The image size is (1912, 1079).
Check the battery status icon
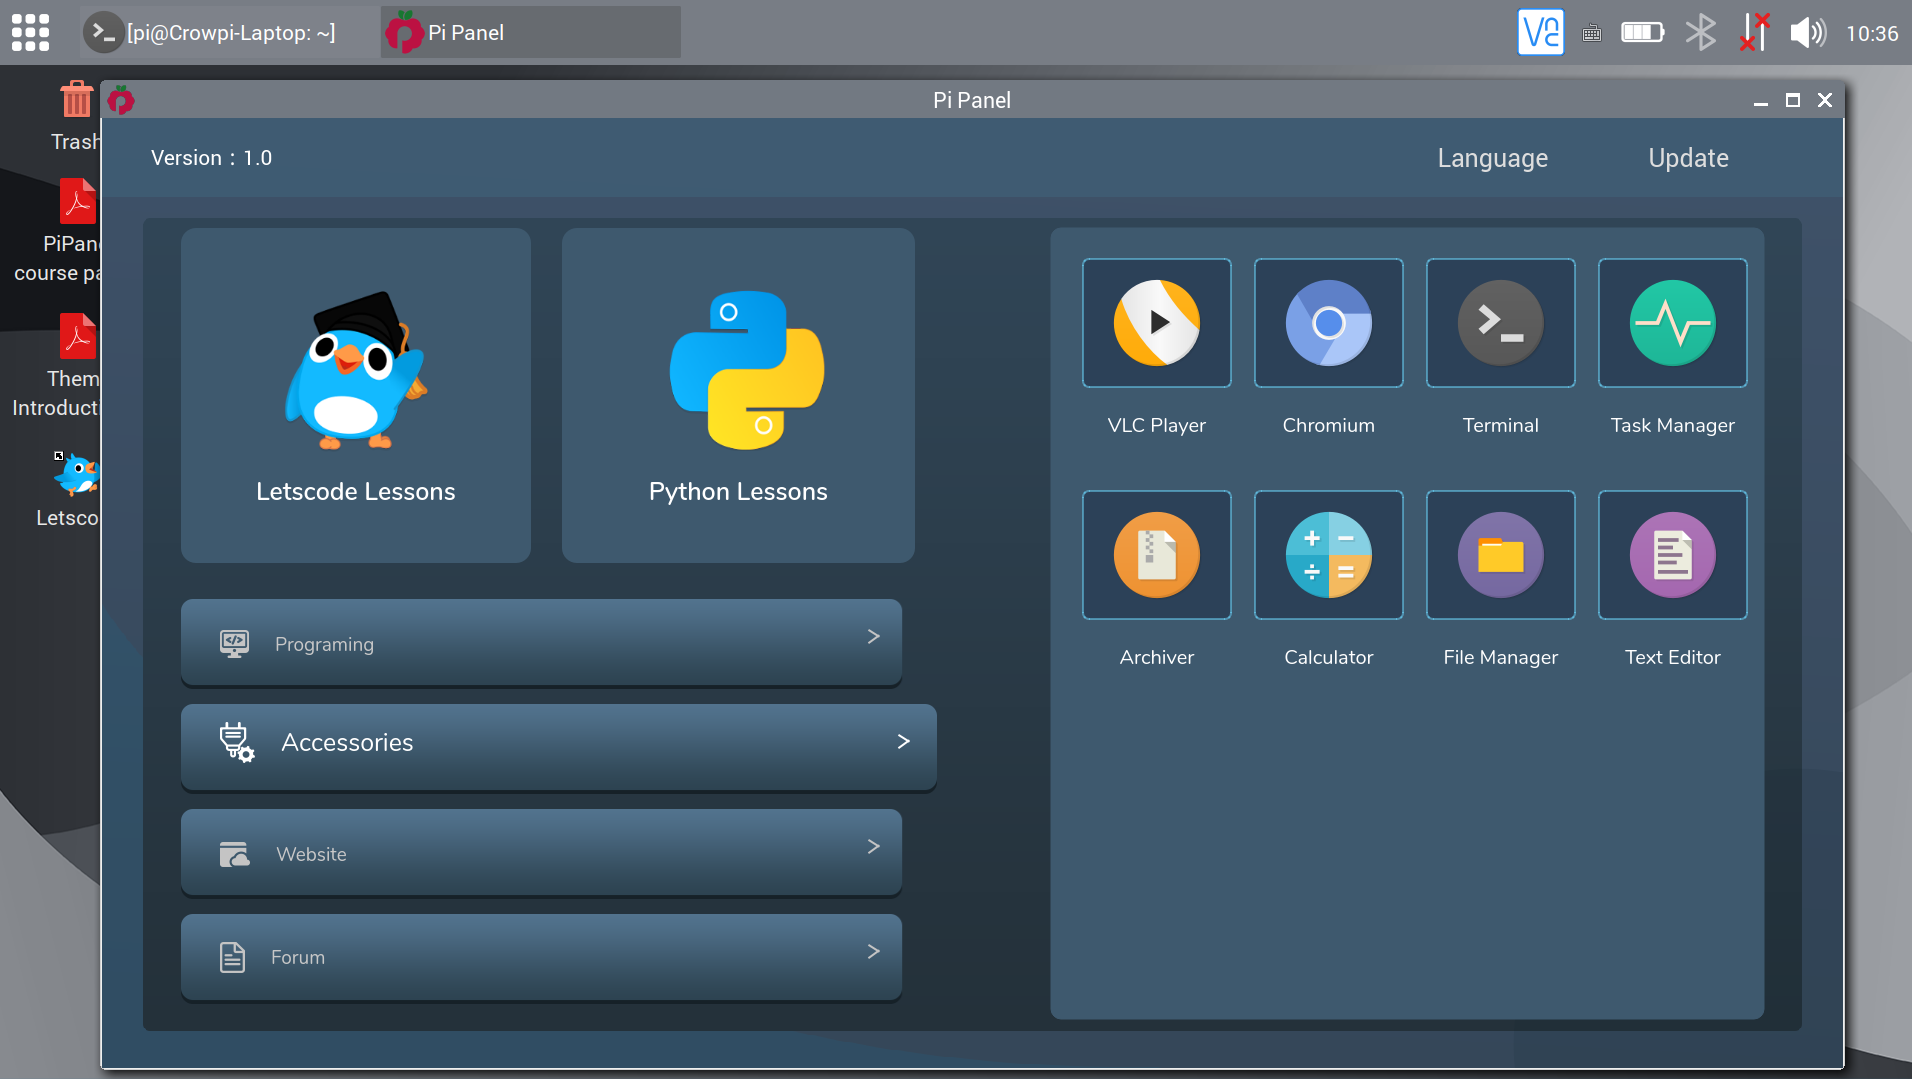[x=1642, y=32]
